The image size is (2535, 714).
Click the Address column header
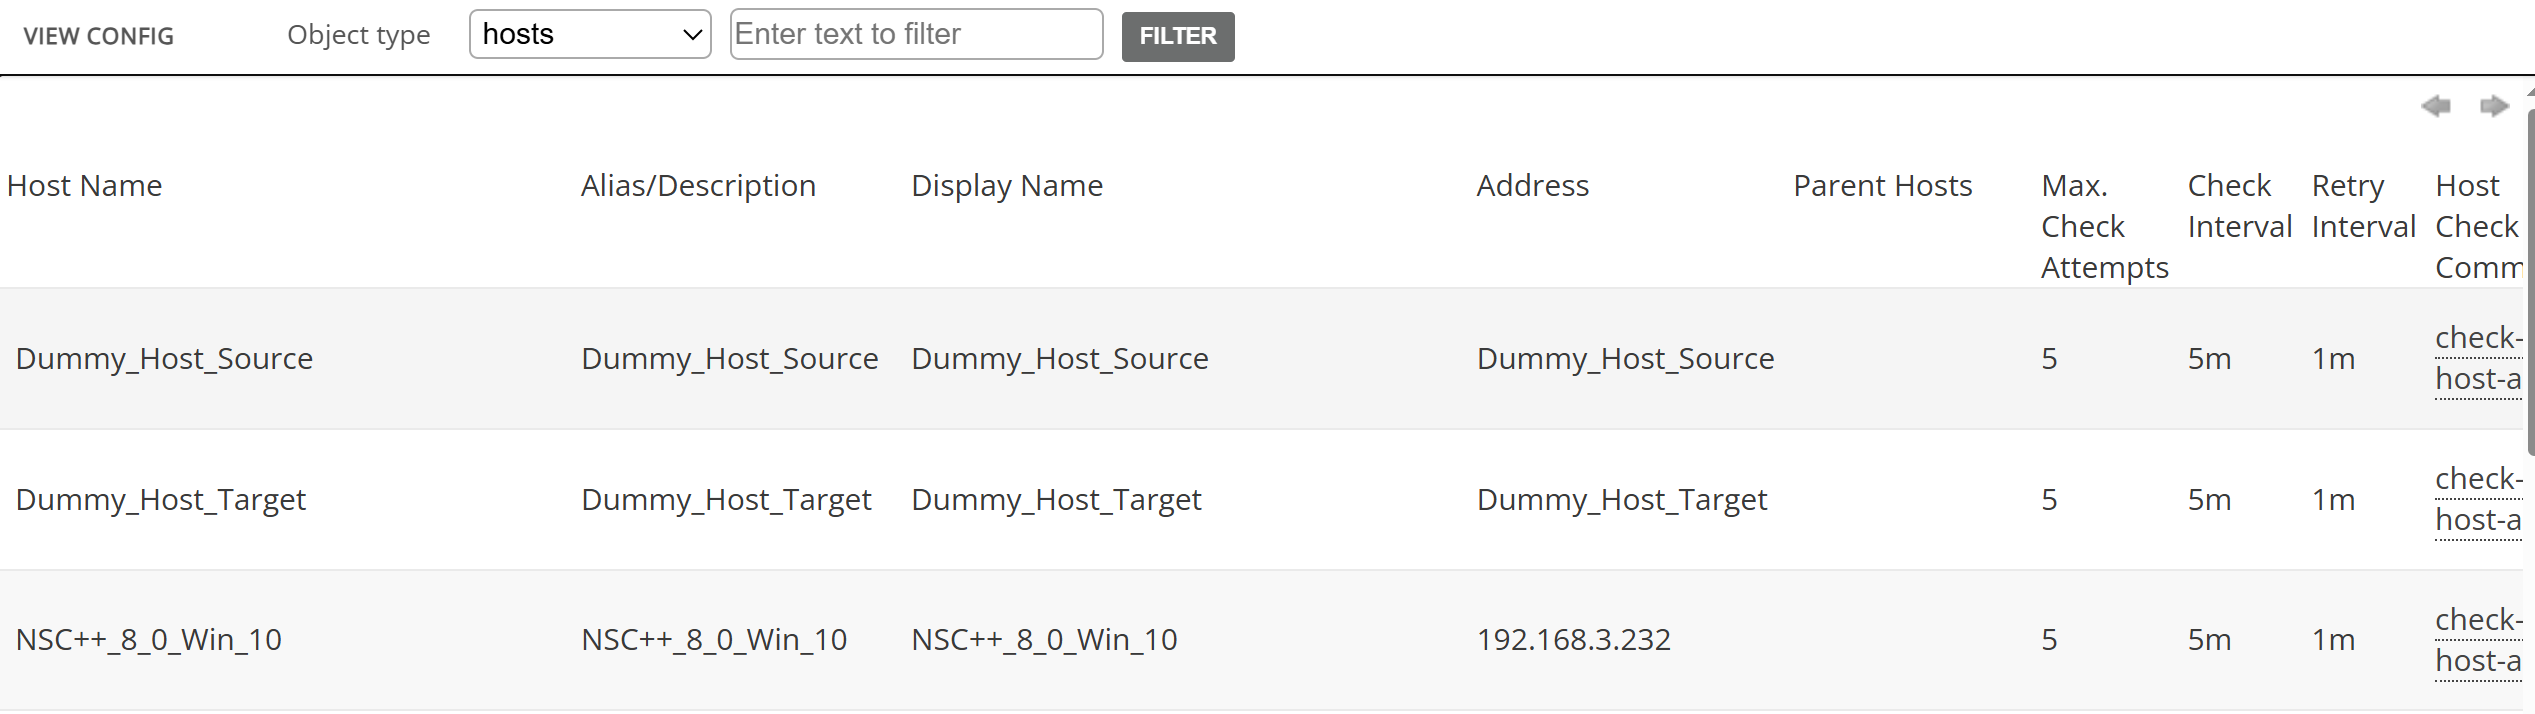[x=1532, y=186]
